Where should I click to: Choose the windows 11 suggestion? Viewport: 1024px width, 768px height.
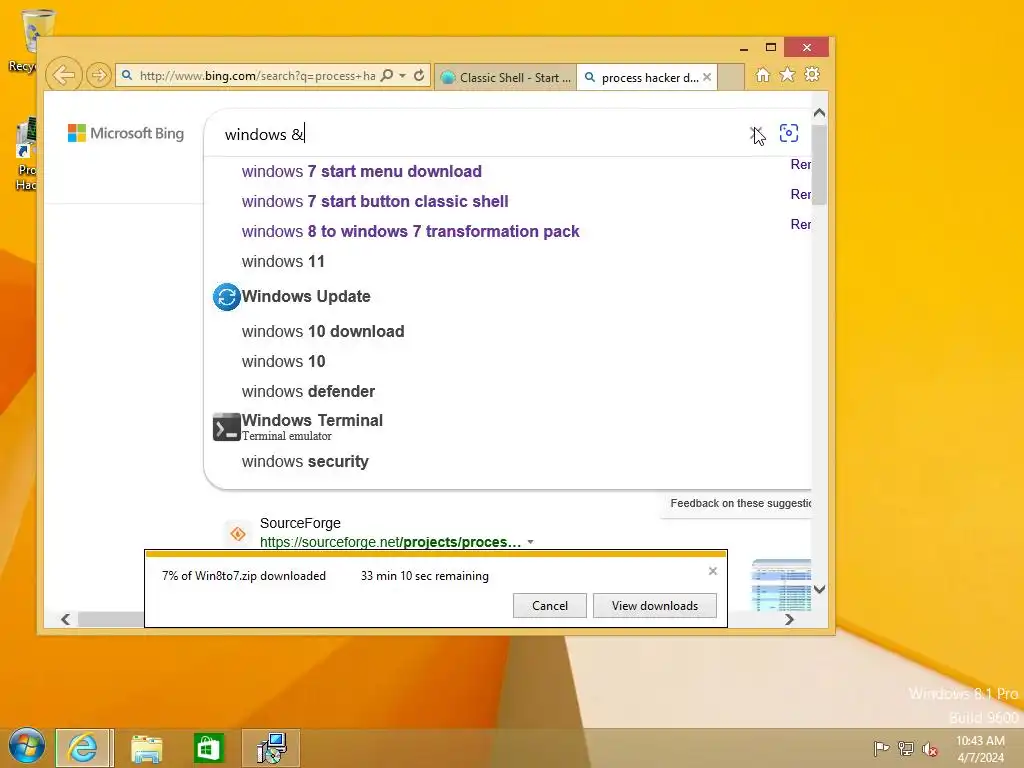click(x=283, y=261)
